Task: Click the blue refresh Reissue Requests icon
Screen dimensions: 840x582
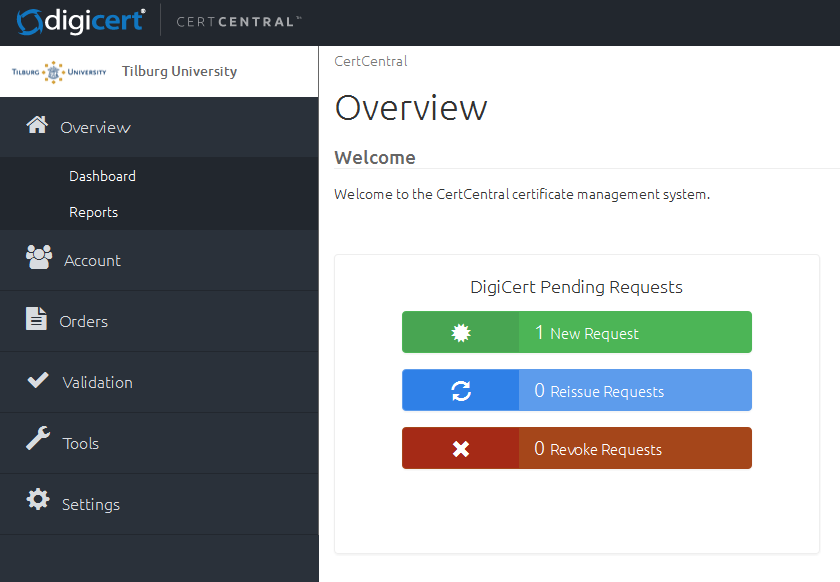Action: [x=460, y=391]
